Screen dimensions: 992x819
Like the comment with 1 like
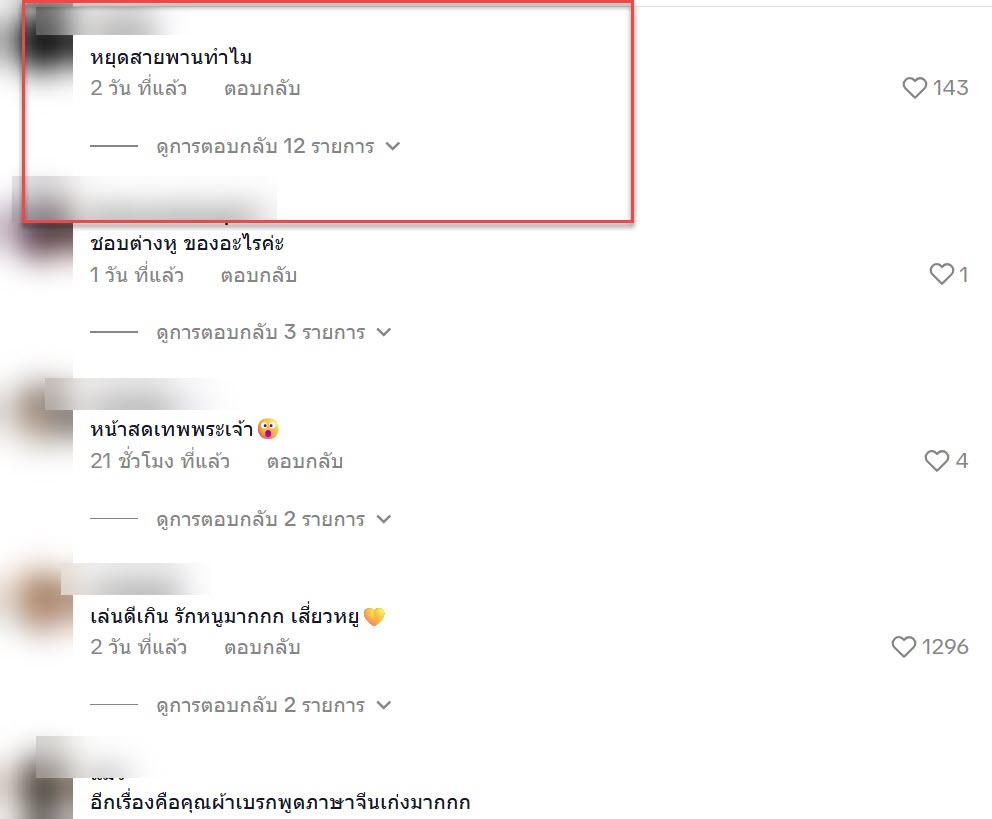(941, 274)
